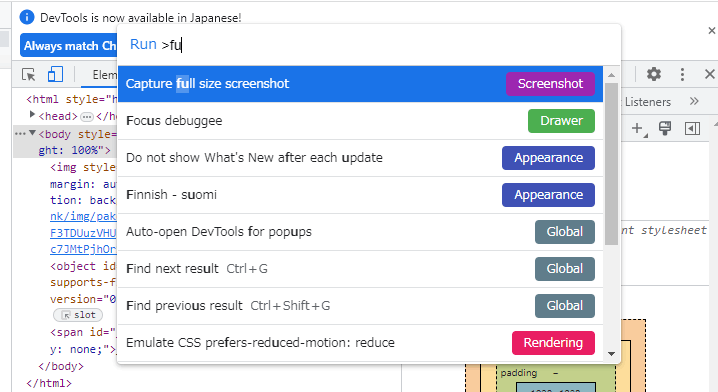The width and height of the screenshot is (718, 392).
Task: Choose Do not show What's New command
Action: click(360, 158)
